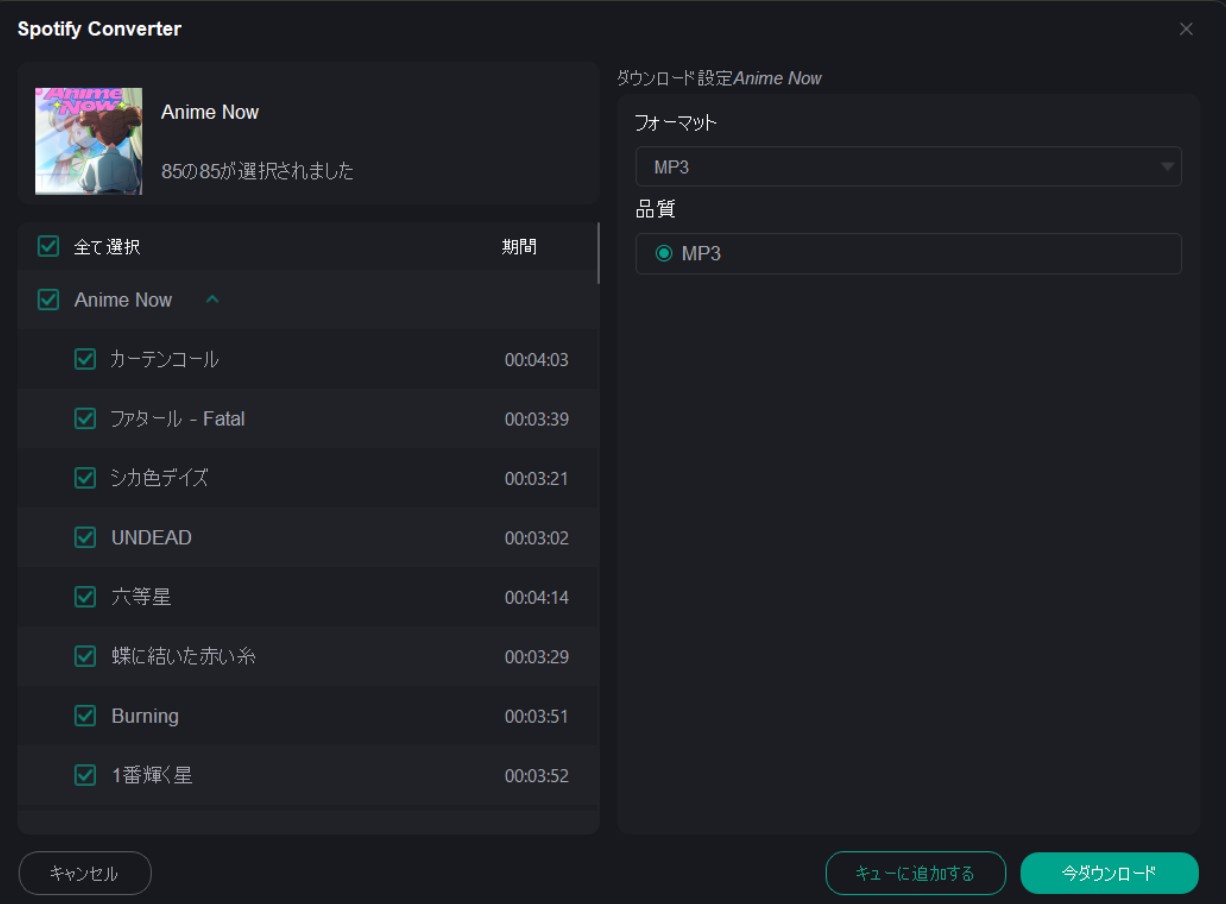Click the 00:03:21 duration value
Image resolution: width=1226 pixels, height=904 pixels.
click(536, 479)
